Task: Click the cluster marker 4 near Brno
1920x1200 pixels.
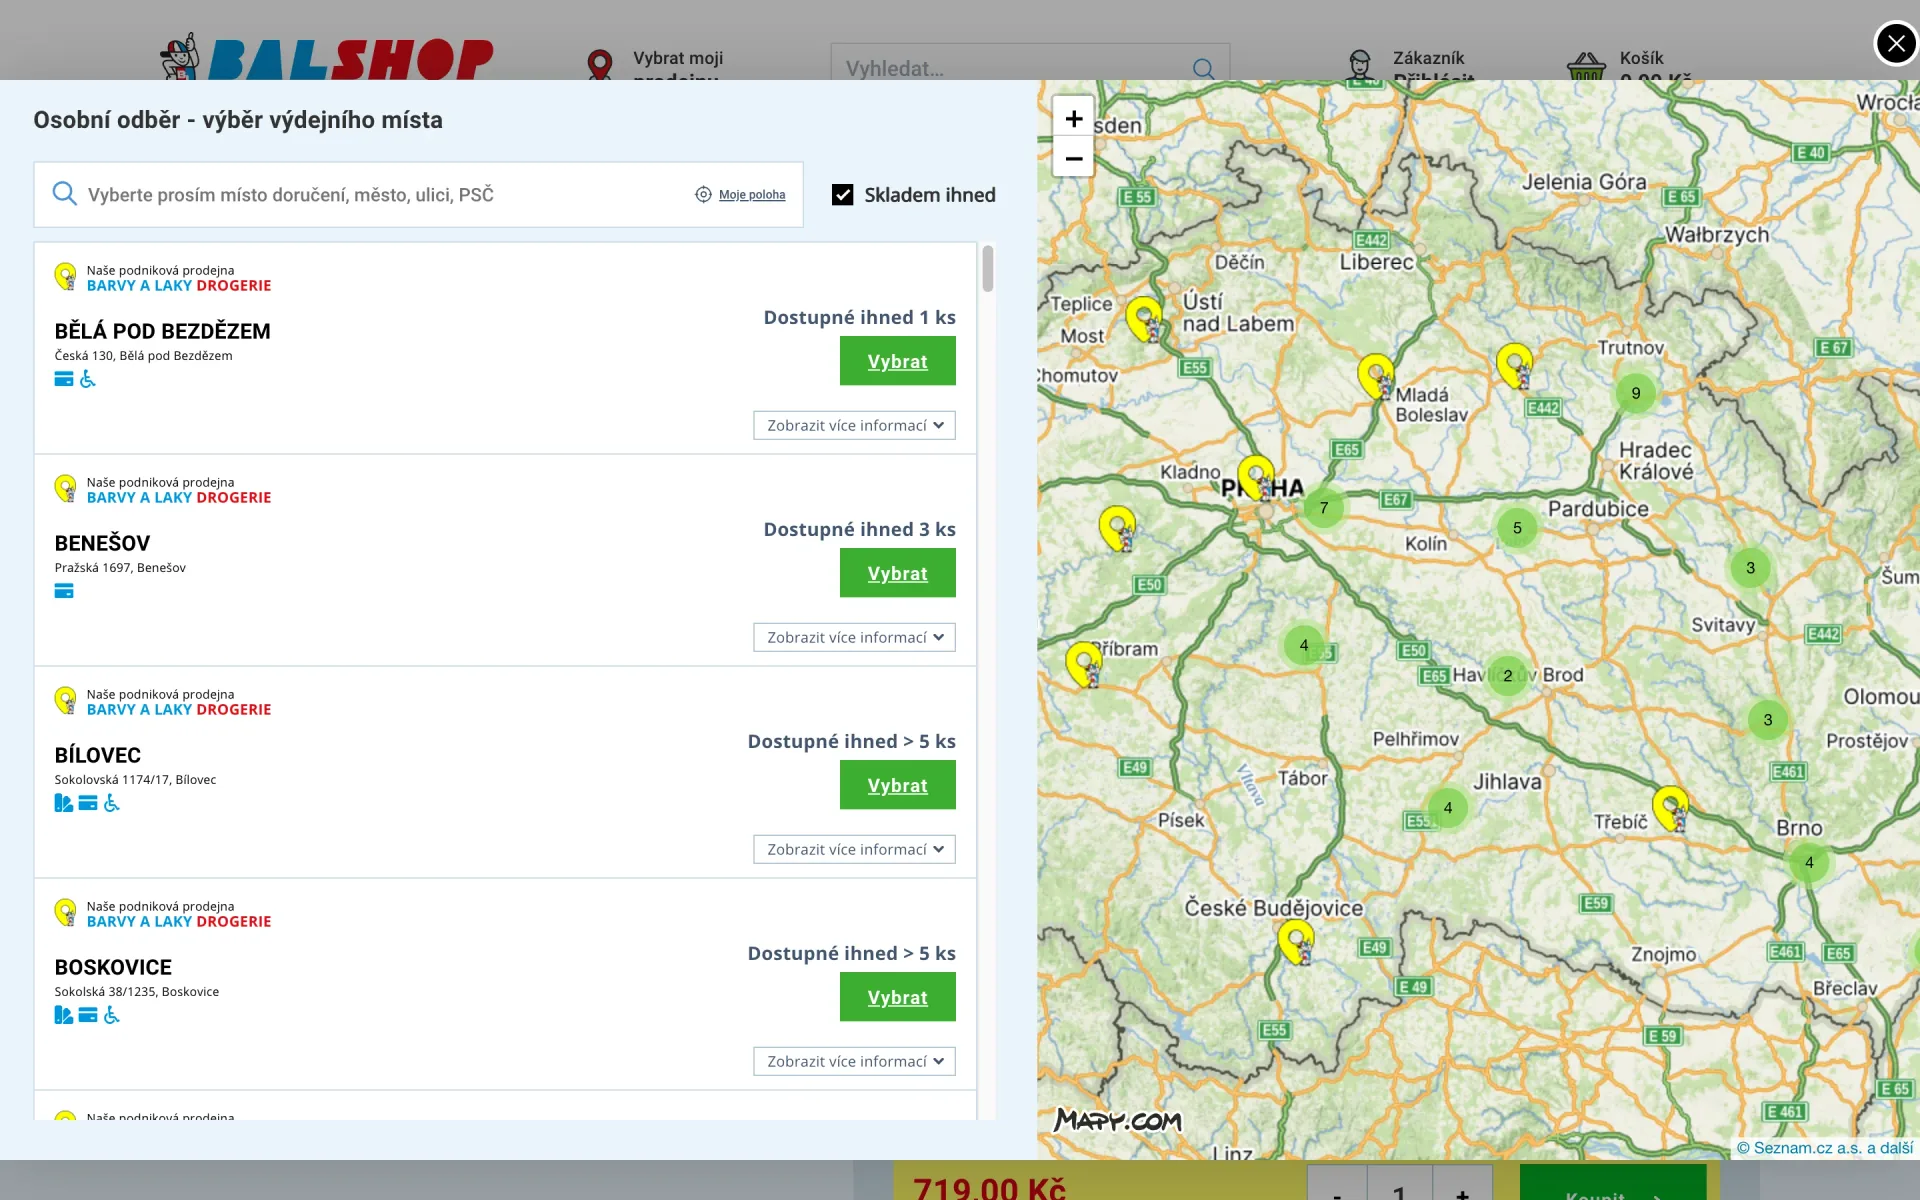Action: pos(1809,862)
